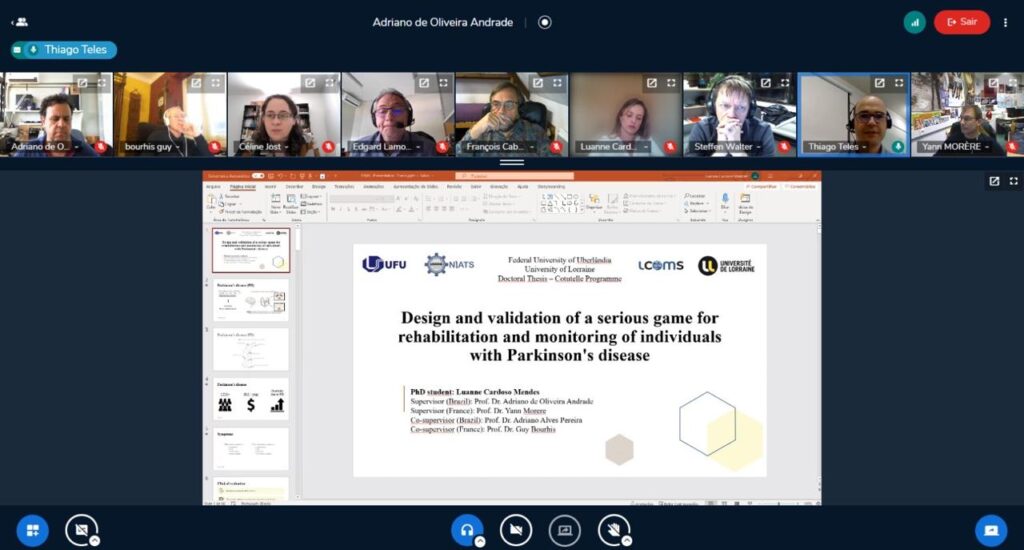Show the connection status indicator

(x=914, y=22)
